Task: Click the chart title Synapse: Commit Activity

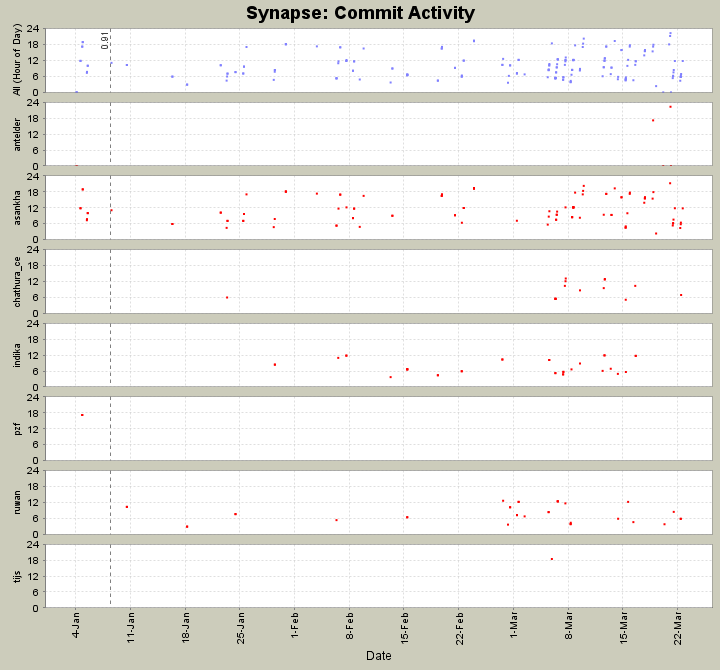Action: point(360,13)
